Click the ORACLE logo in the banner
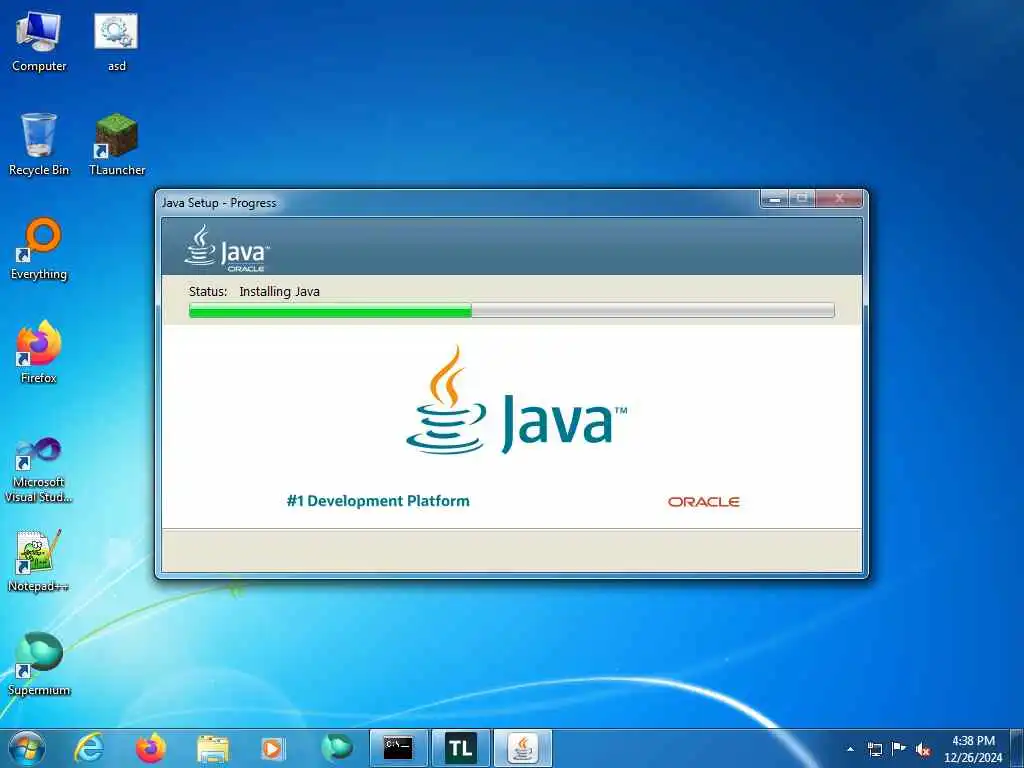This screenshot has height=768, width=1024. coord(703,502)
